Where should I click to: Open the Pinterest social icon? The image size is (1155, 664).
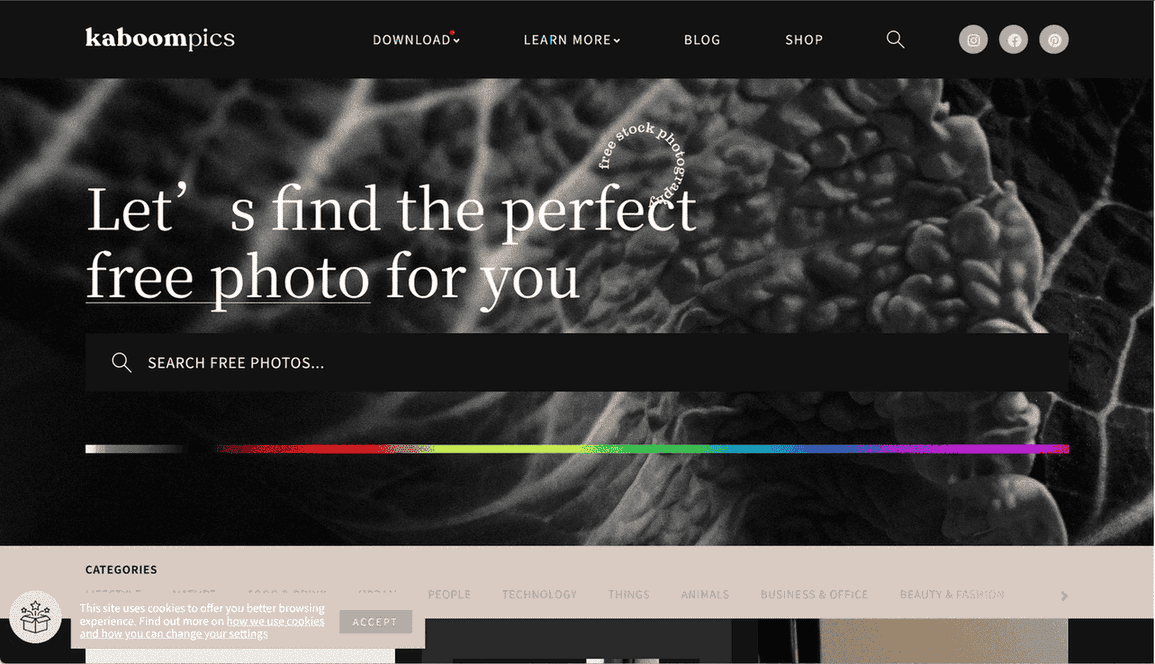point(1054,40)
